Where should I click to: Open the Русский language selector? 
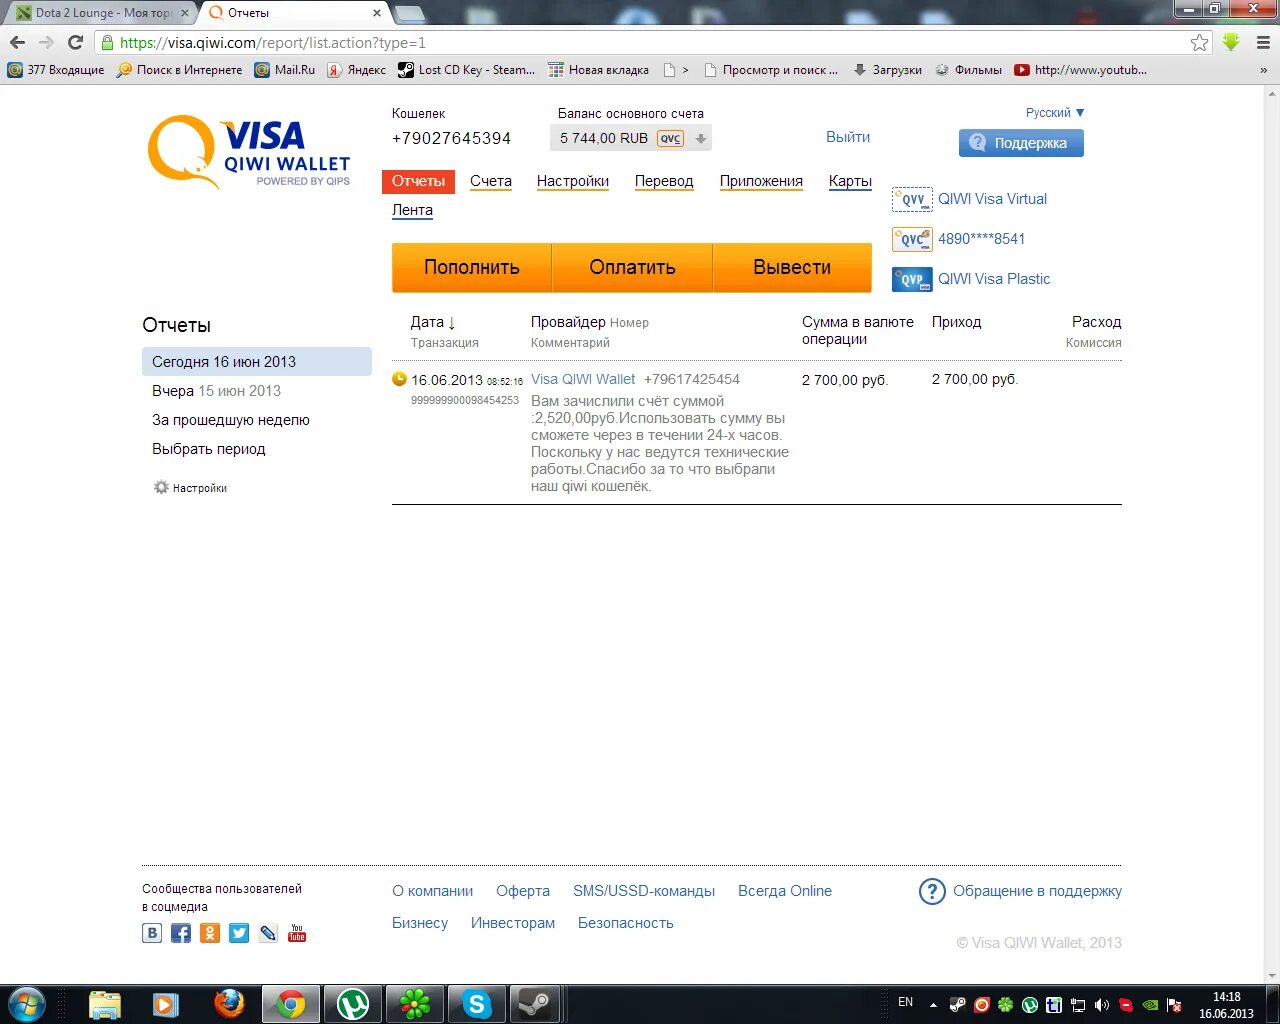click(1055, 113)
